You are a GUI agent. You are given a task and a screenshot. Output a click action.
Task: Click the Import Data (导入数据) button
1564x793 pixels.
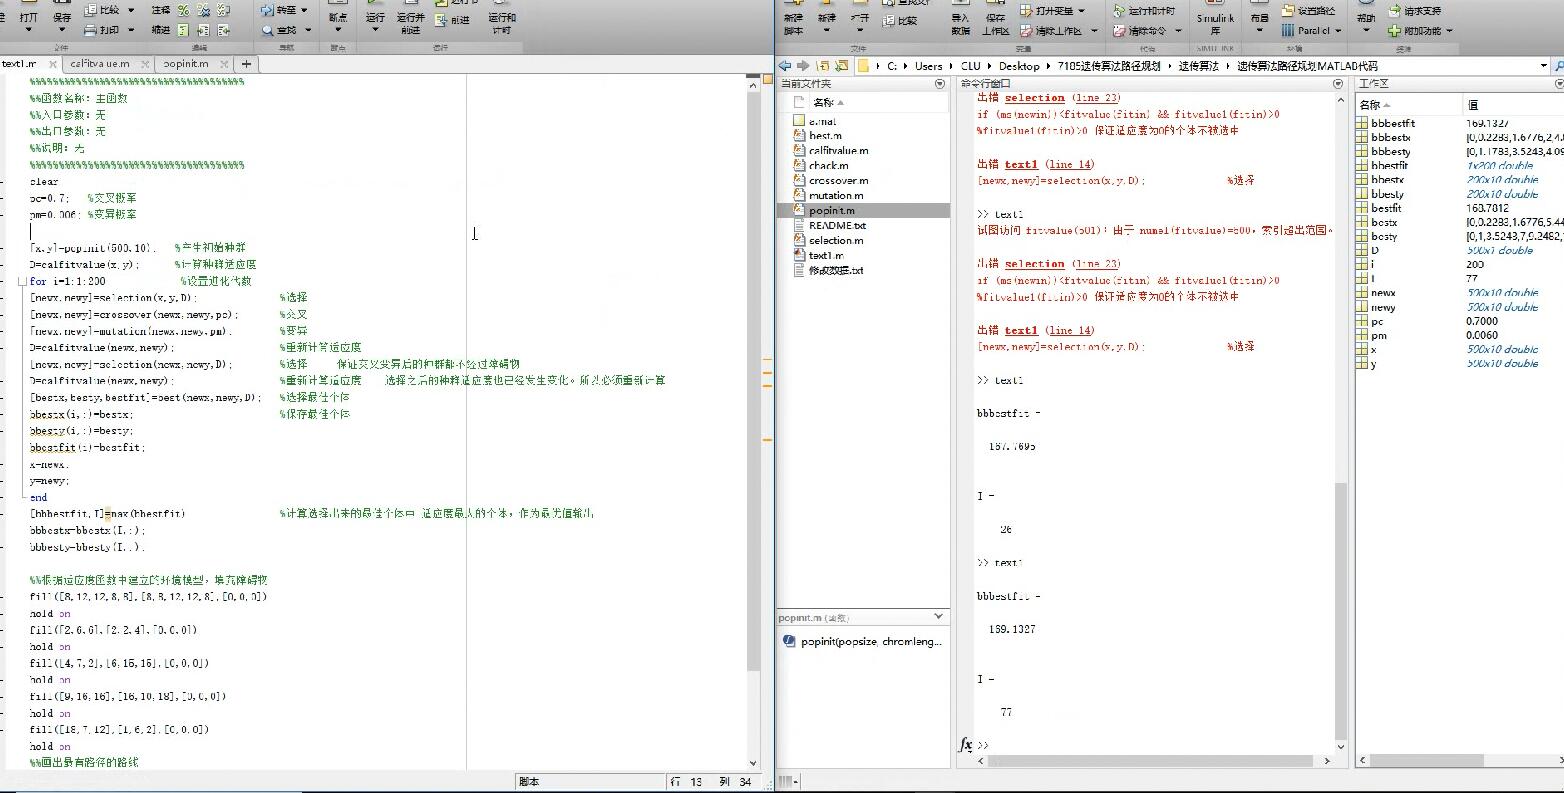(960, 19)
